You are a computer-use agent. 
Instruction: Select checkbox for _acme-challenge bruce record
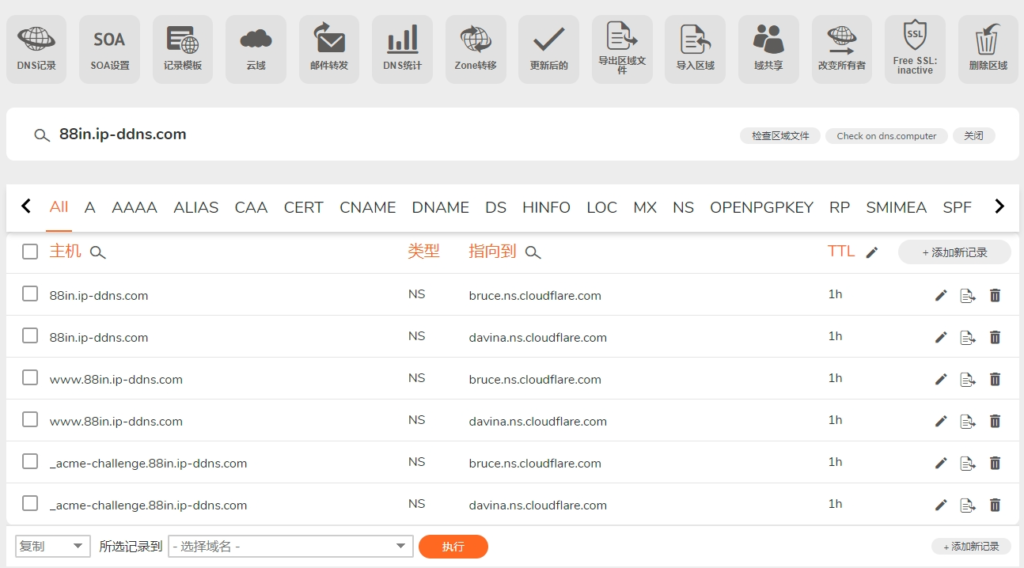click(30, 462)
